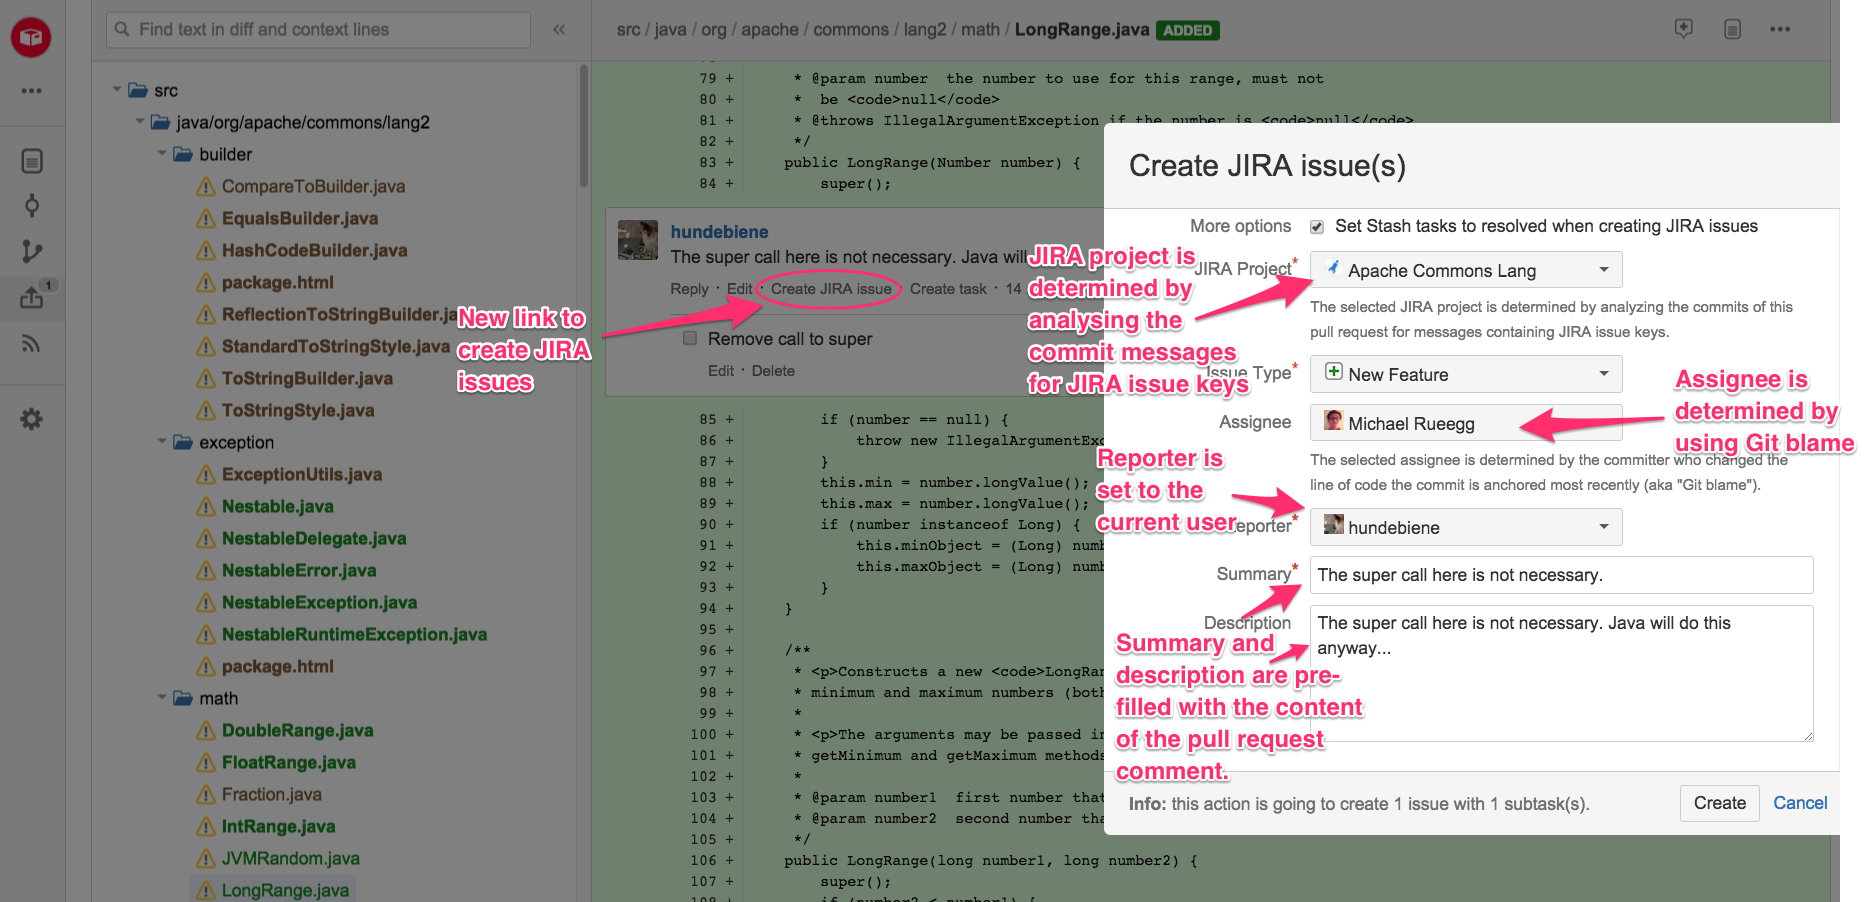Open IntRange.java in the file tree
Image resolution: width=1866 pixels, height=902 pixels.
coord(278,827)
